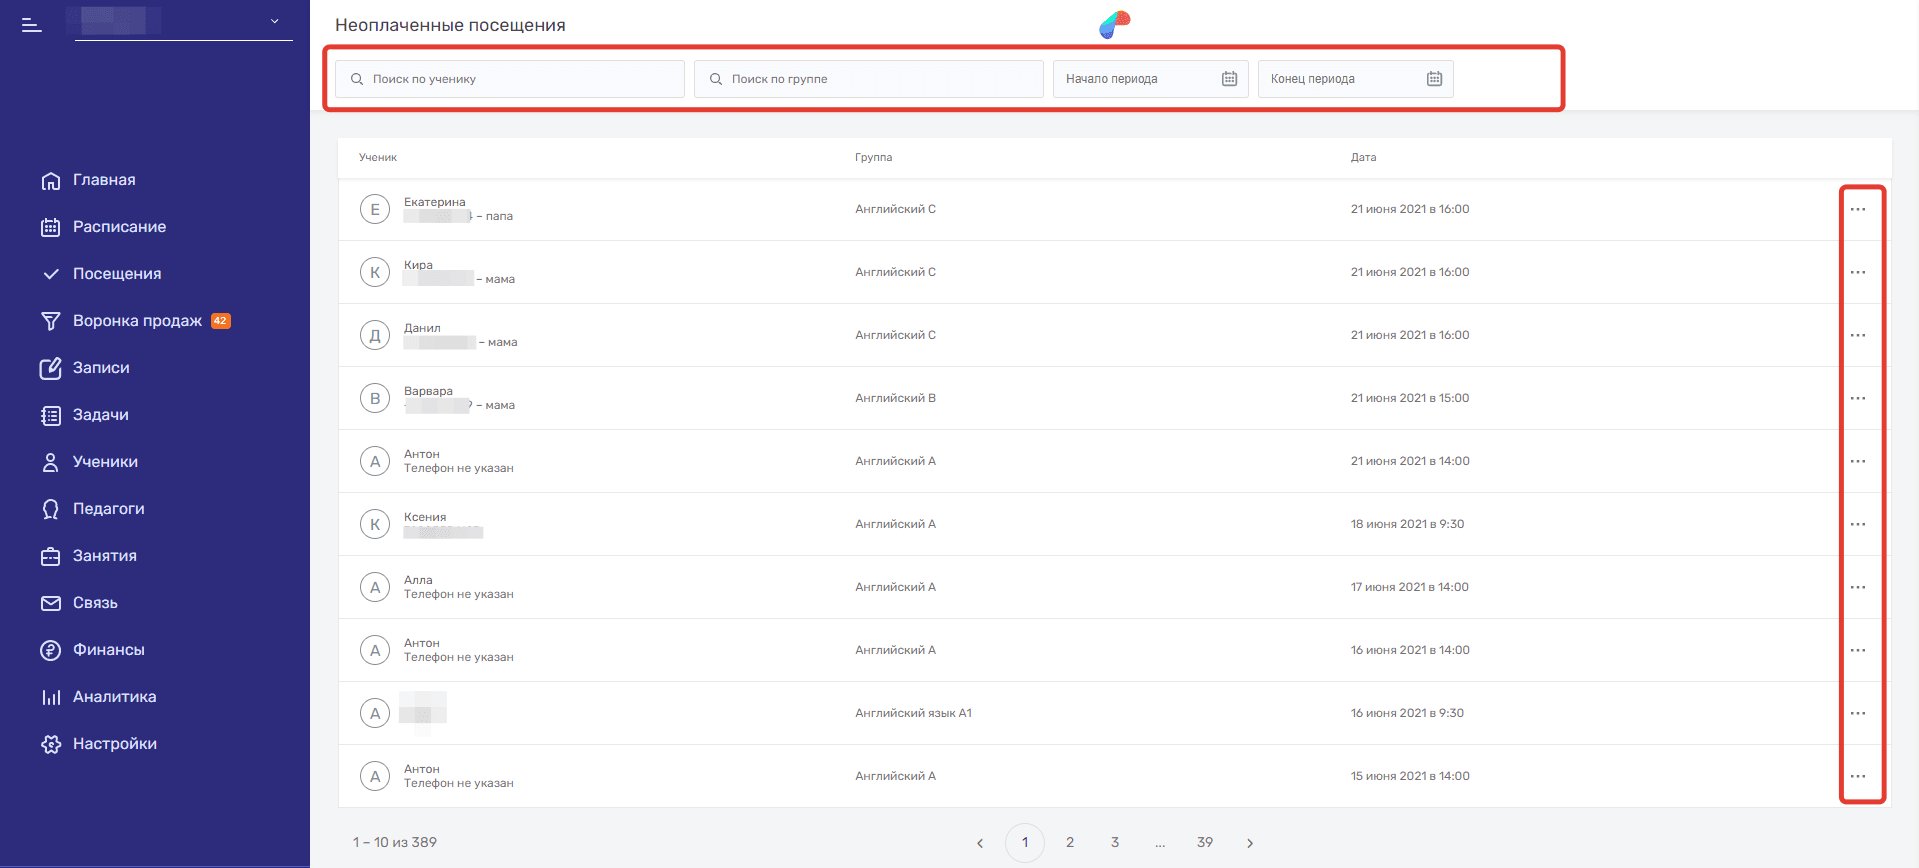Click the calendar icon in Конец периода
Viewport: 1919px width, 868px height.
point(1434,79)
